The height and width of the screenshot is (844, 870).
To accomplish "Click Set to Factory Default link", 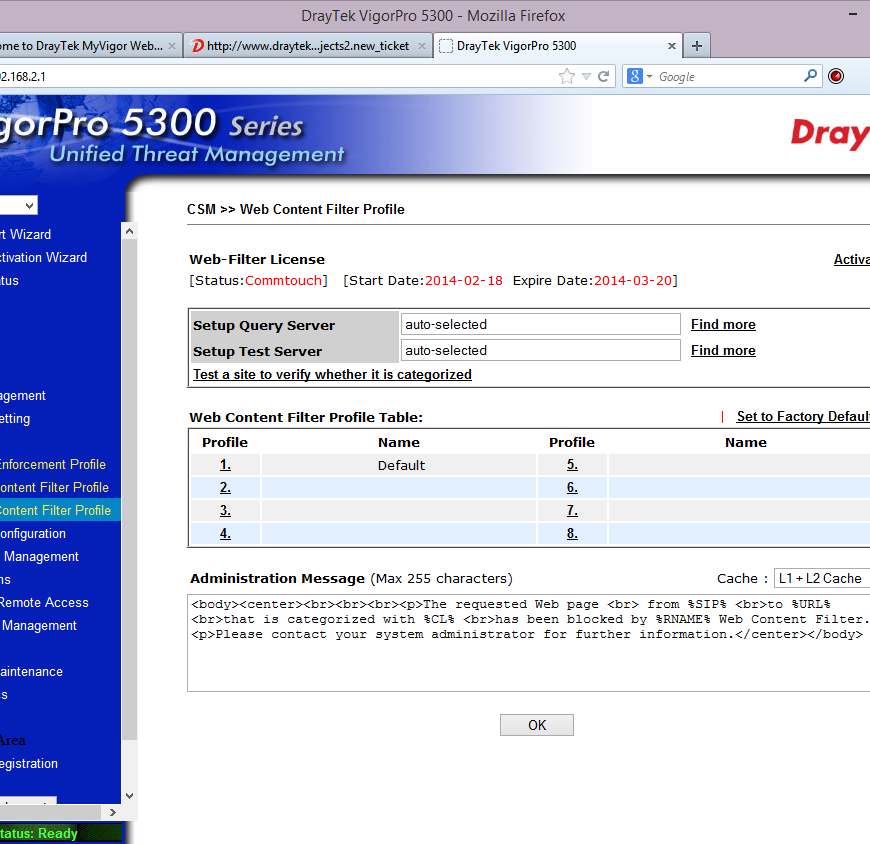I will click(802, 417).
